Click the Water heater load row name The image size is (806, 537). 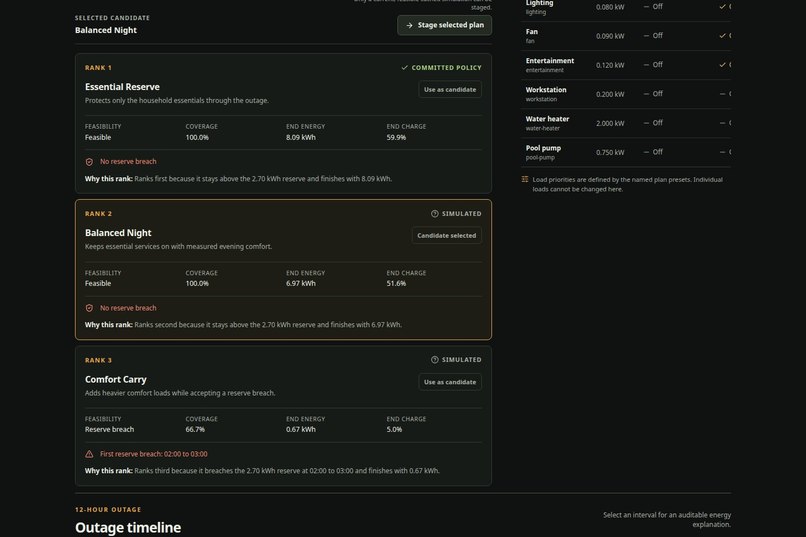click(547, 119)
